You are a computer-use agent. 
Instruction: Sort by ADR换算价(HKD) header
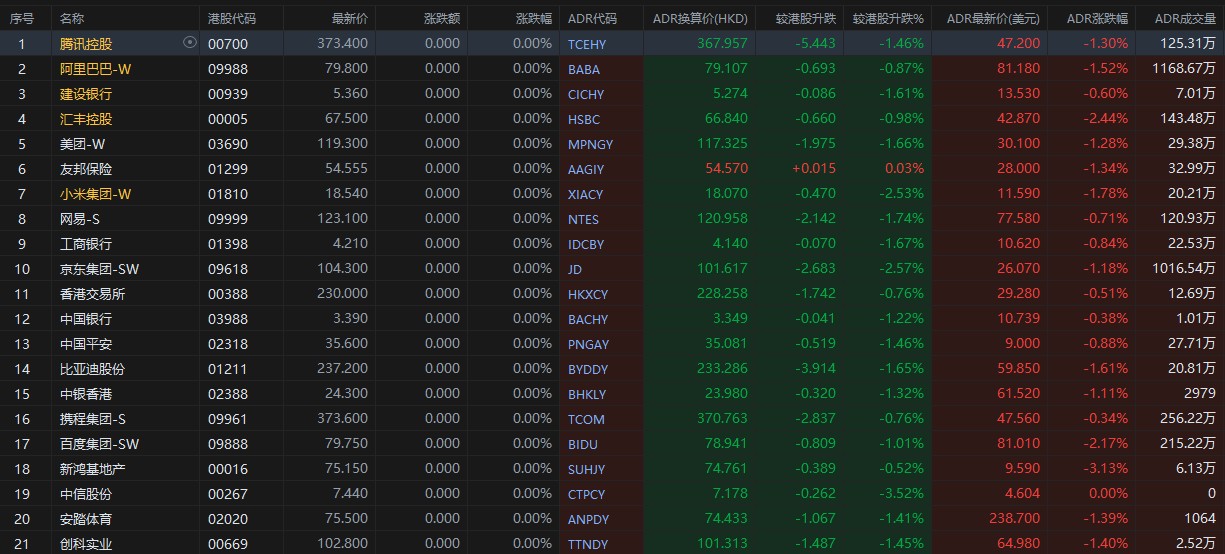699,18
